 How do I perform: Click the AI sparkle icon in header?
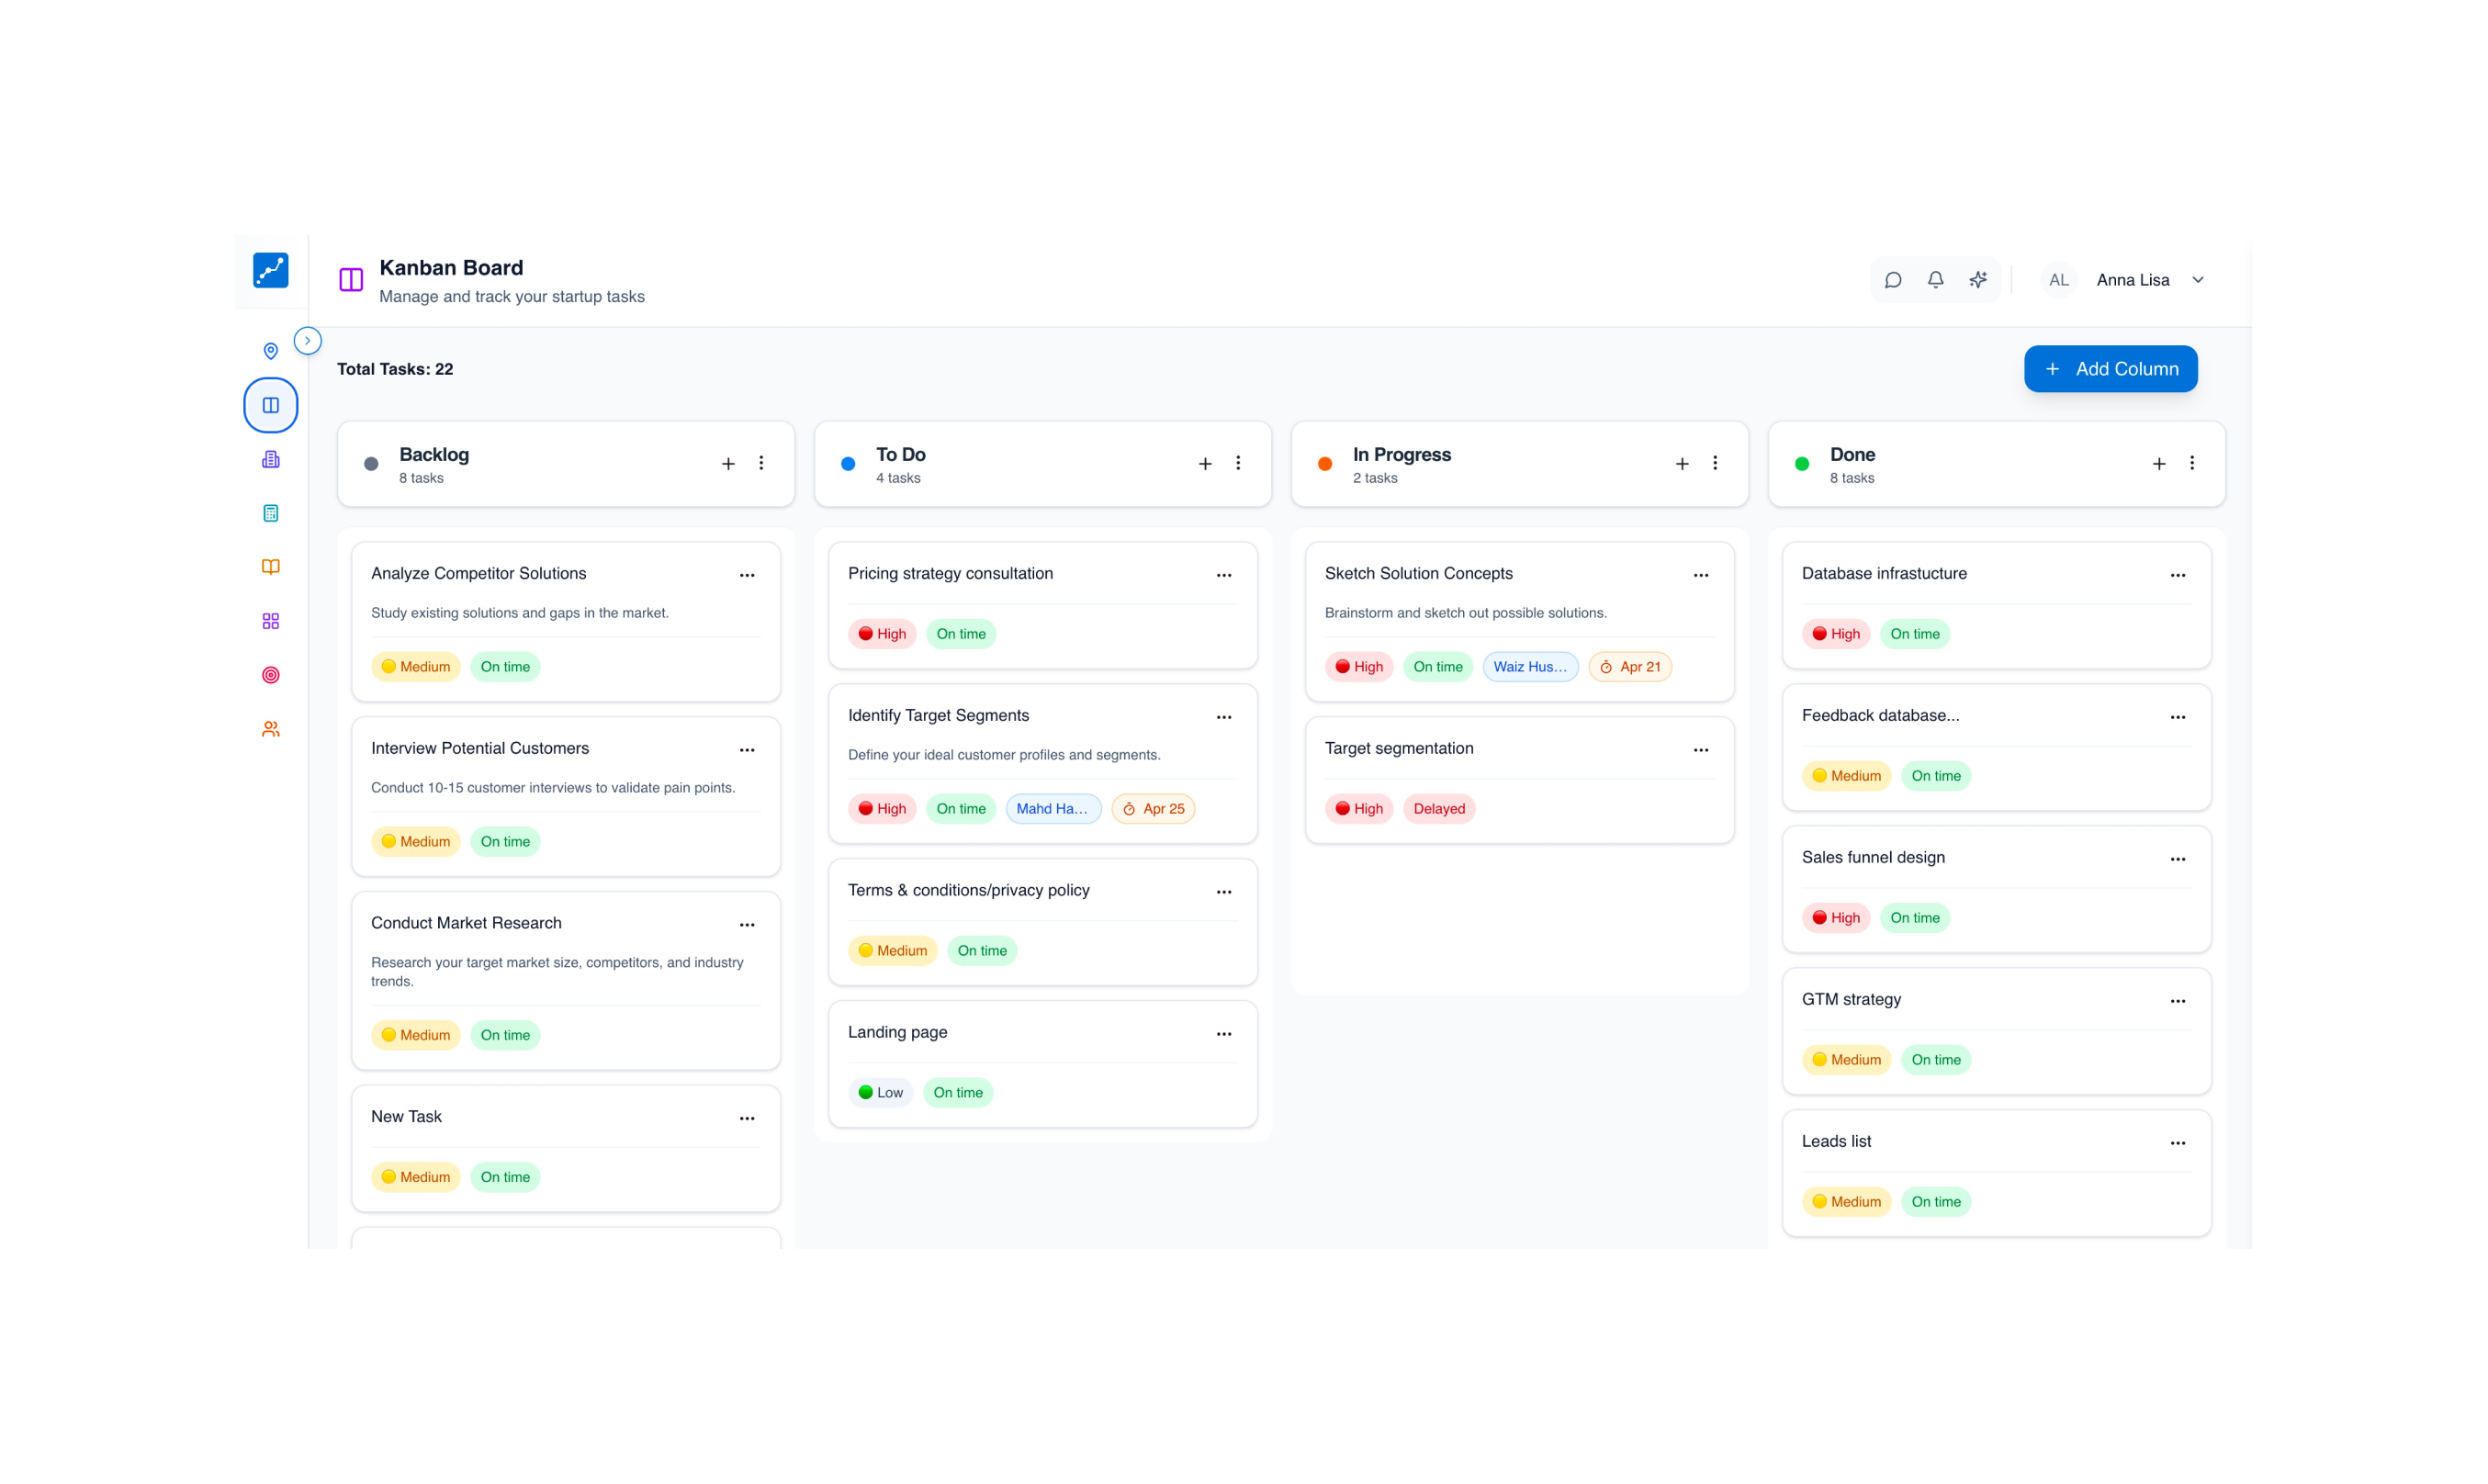[x=1978, y=280]
